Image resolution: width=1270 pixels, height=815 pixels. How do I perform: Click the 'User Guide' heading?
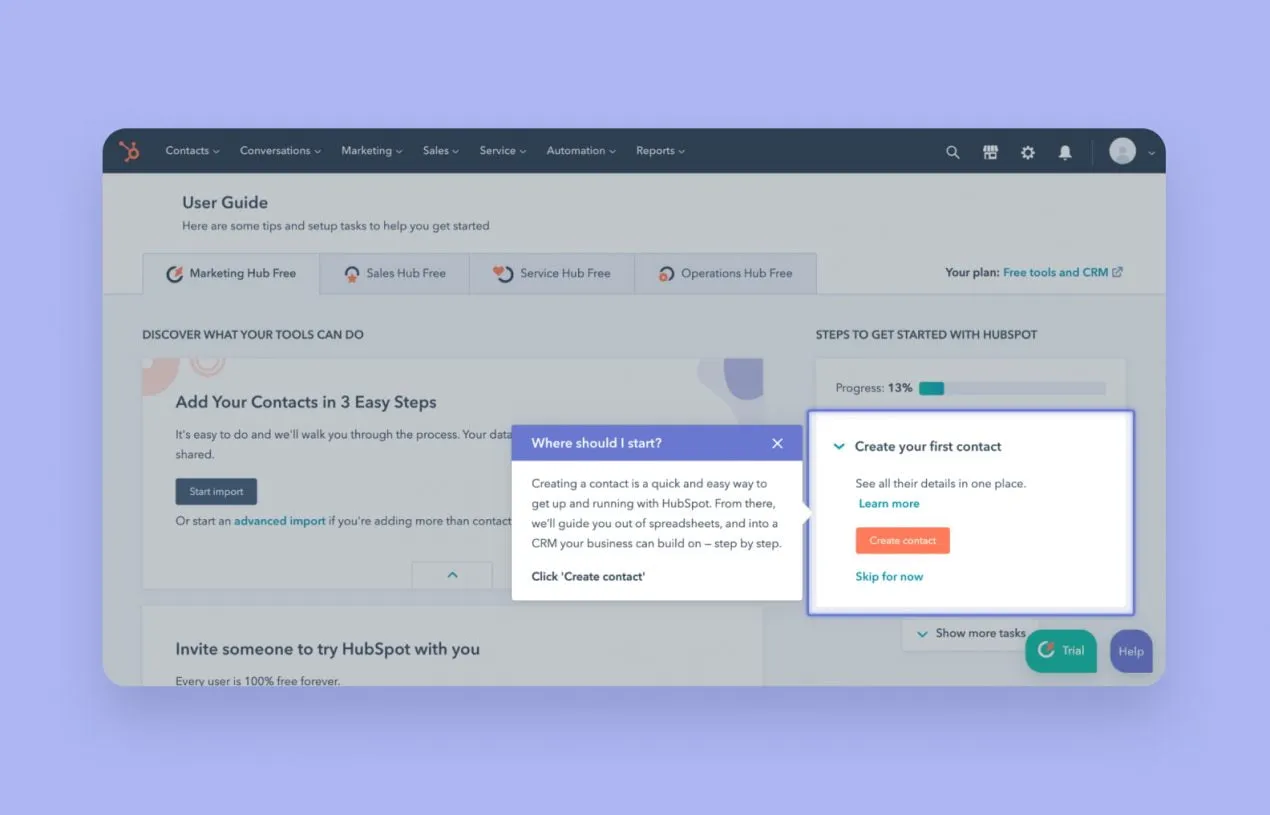point(225,202)
